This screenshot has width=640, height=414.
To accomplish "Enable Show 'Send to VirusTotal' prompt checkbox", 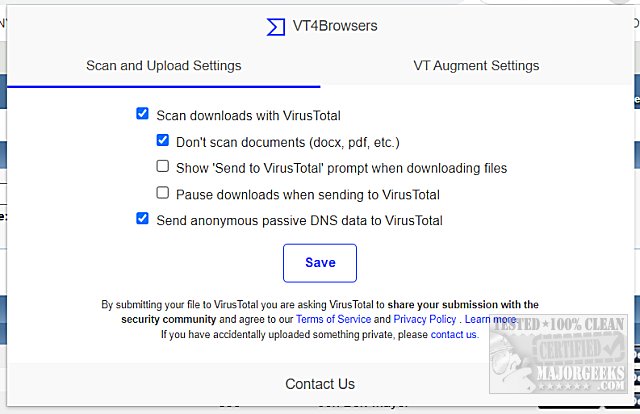I will pos(163,167).
